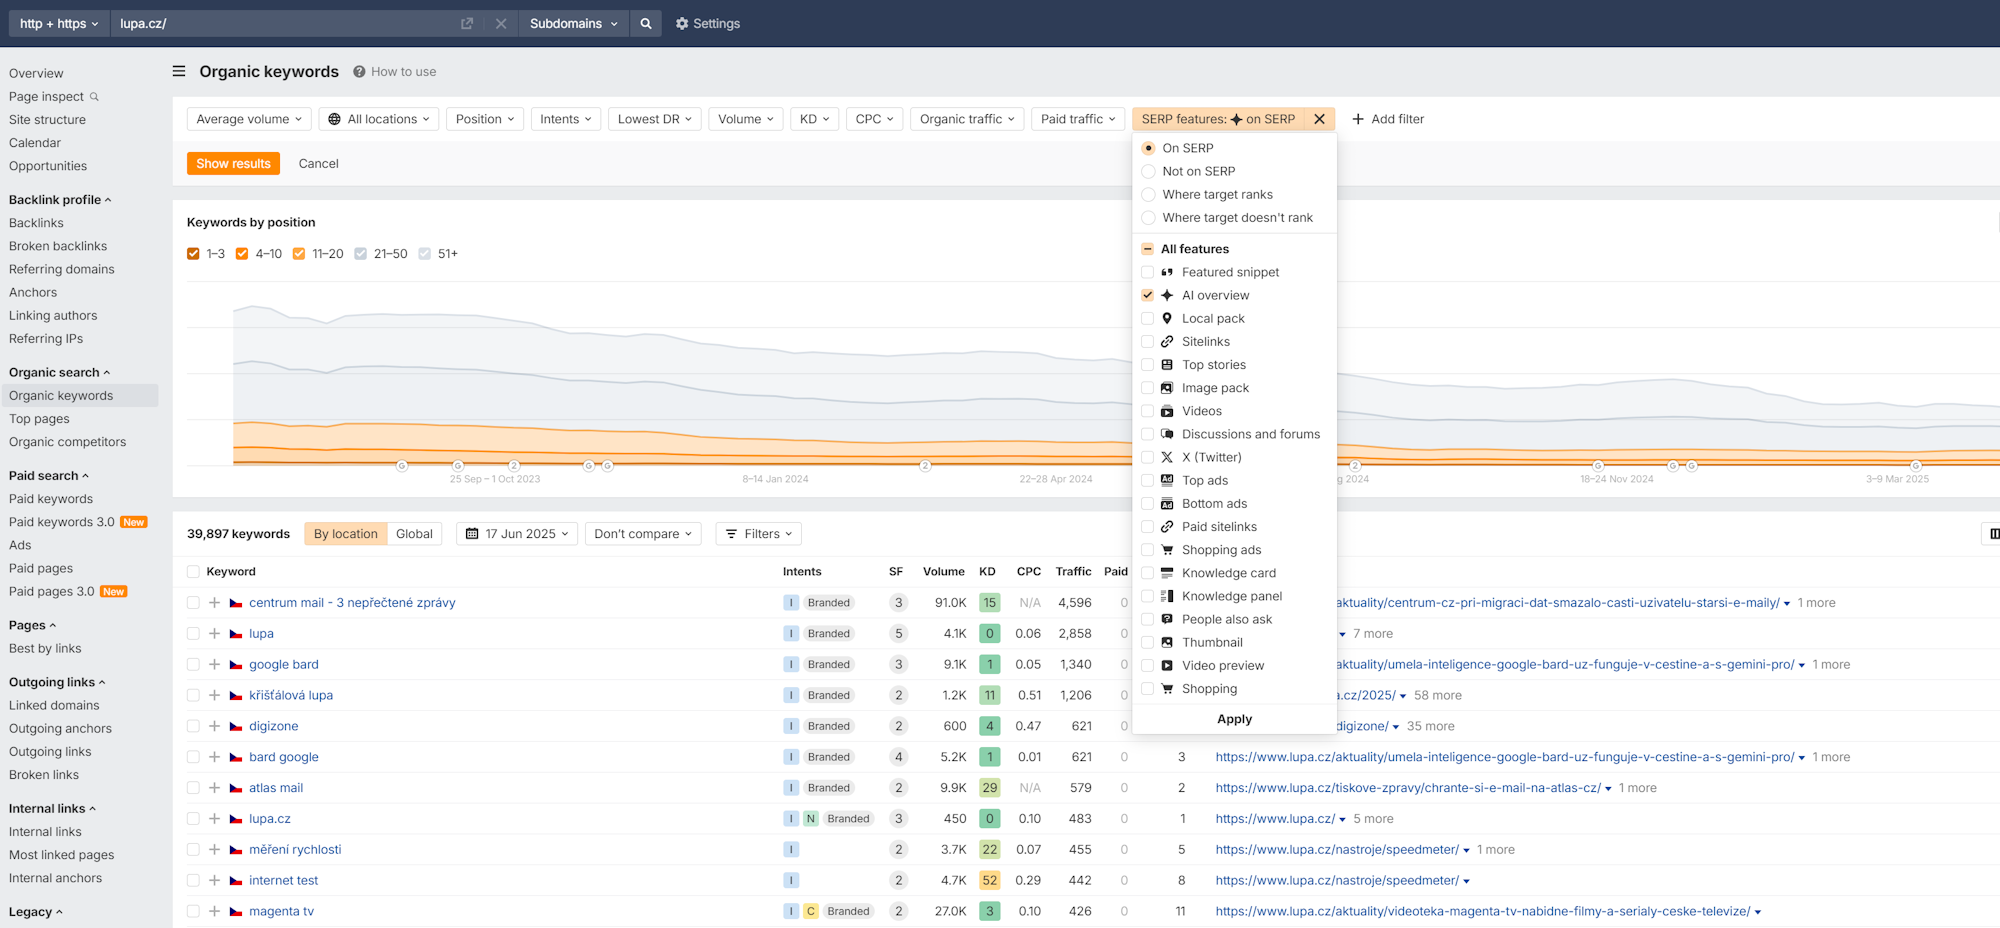The height and width of the screenshot is (928, 2000).
Task: Open the Organic traffic filter dropdown
Action: pos(966,119)
